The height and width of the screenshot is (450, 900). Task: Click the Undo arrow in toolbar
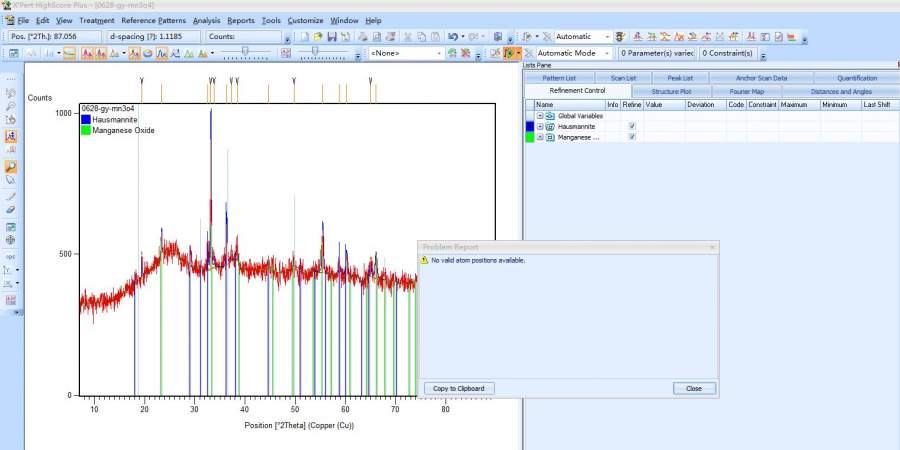pyautogui.click(x=452, y=37)
